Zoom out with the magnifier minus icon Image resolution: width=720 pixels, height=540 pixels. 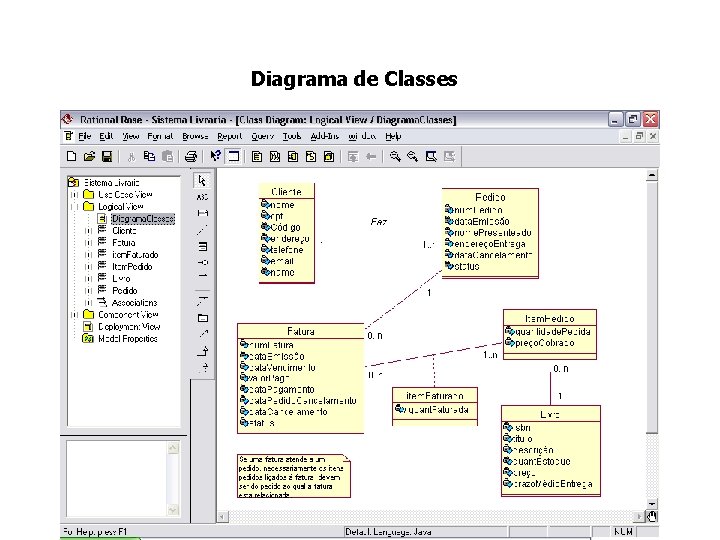pos(412,157)
